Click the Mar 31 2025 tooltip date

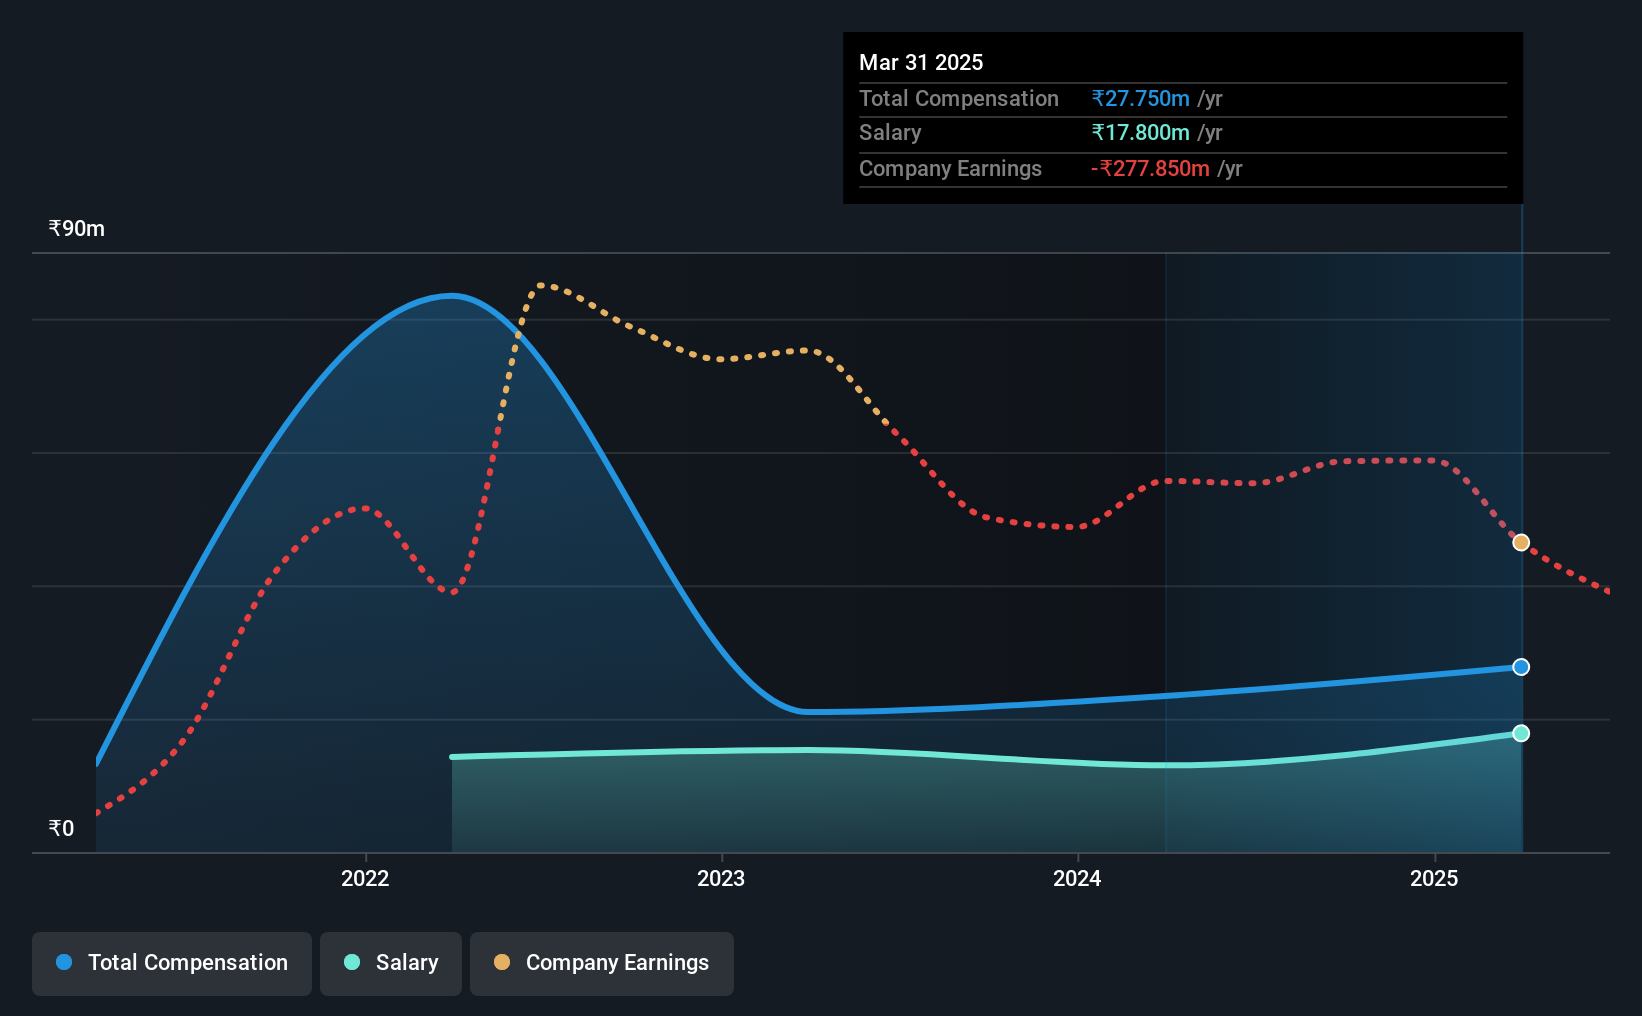click(921, 62)
